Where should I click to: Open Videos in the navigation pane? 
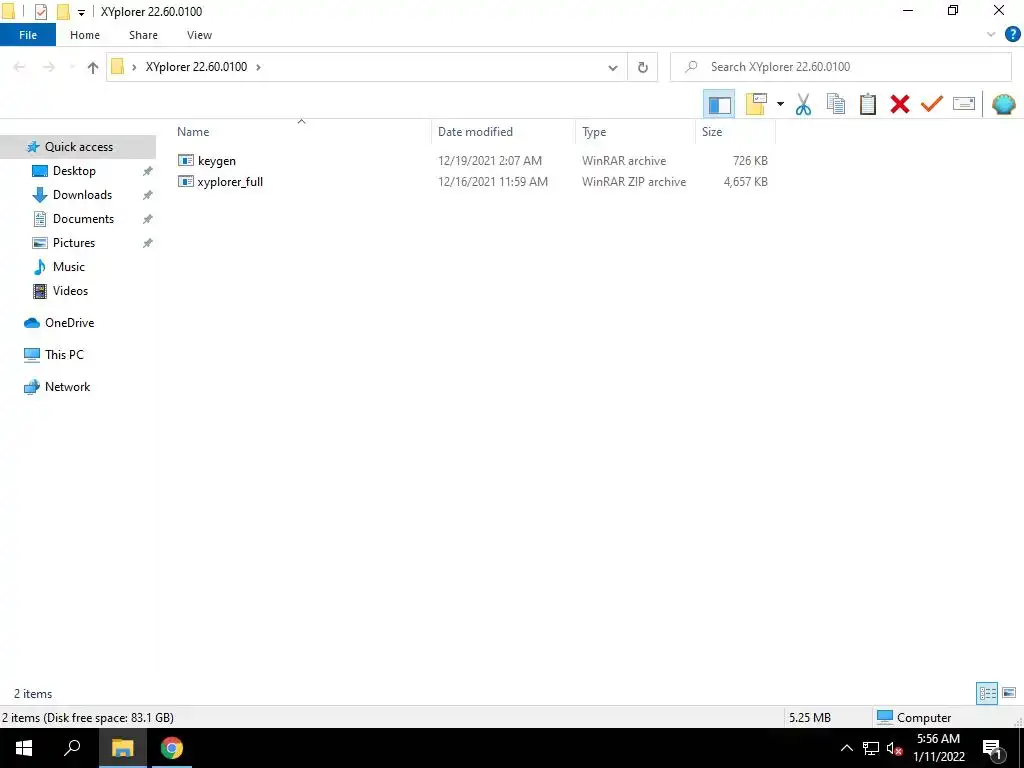(70, 291)
